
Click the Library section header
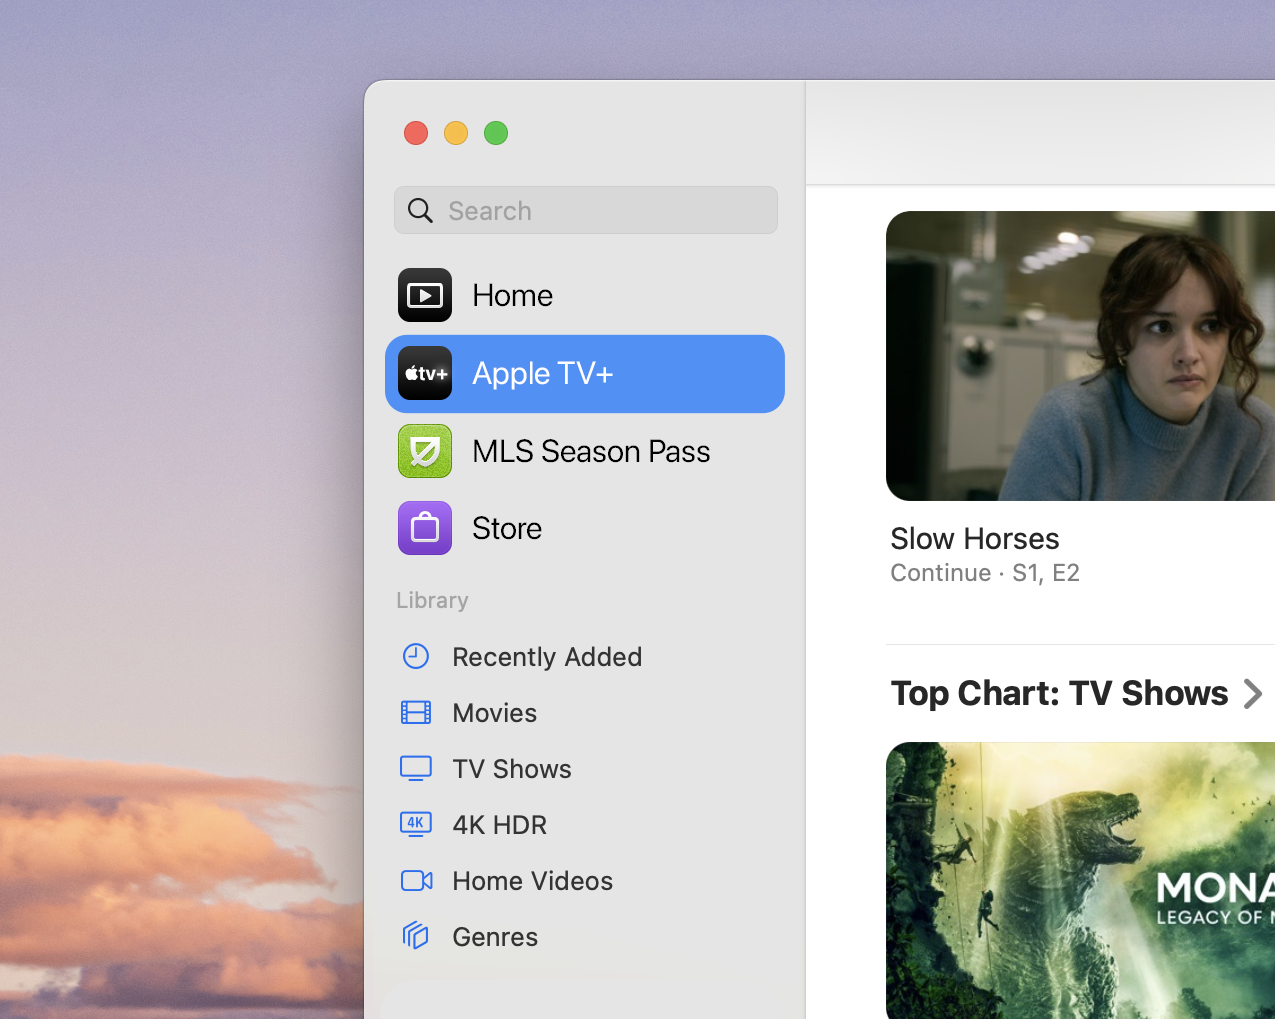[432, 600]
